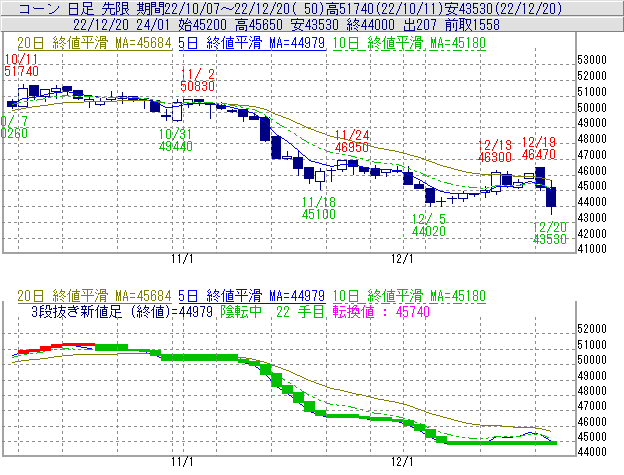
Task: Click the 前取1558 value in header
Action: point(472,25)
